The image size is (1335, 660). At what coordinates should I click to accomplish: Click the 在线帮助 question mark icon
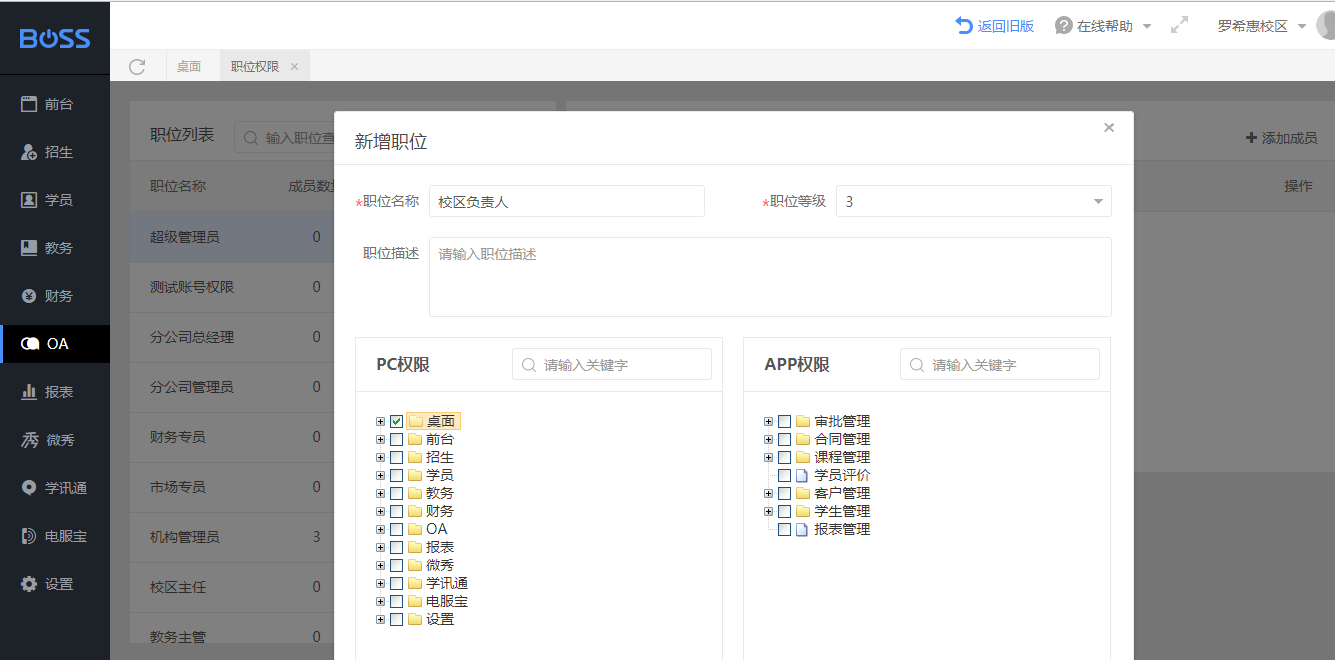[1064, 26]
